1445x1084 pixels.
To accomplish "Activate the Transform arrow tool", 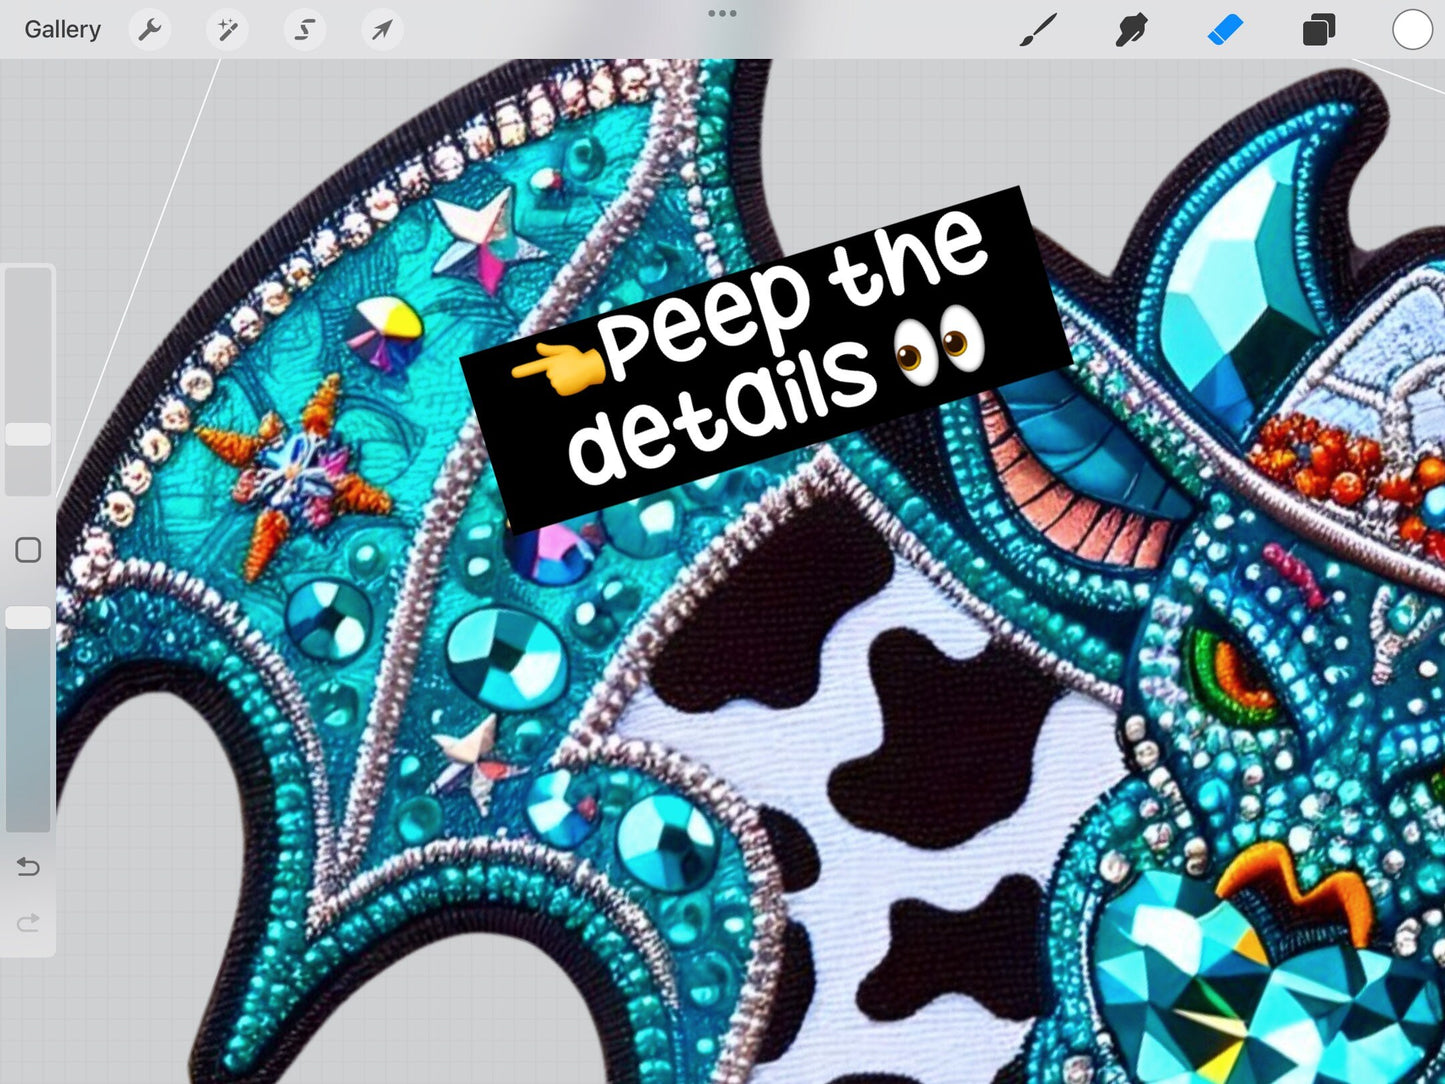I will [x=382, y=30].
